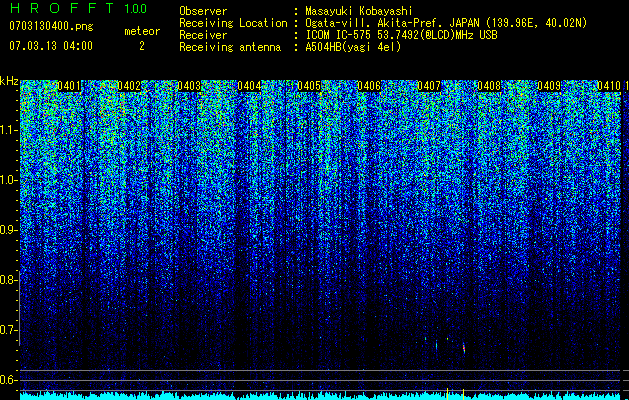Viewport: 629px width, 400px height.
Task: Click the 1.1 kHz frequency axis label
Action: (x=8, y=130)
